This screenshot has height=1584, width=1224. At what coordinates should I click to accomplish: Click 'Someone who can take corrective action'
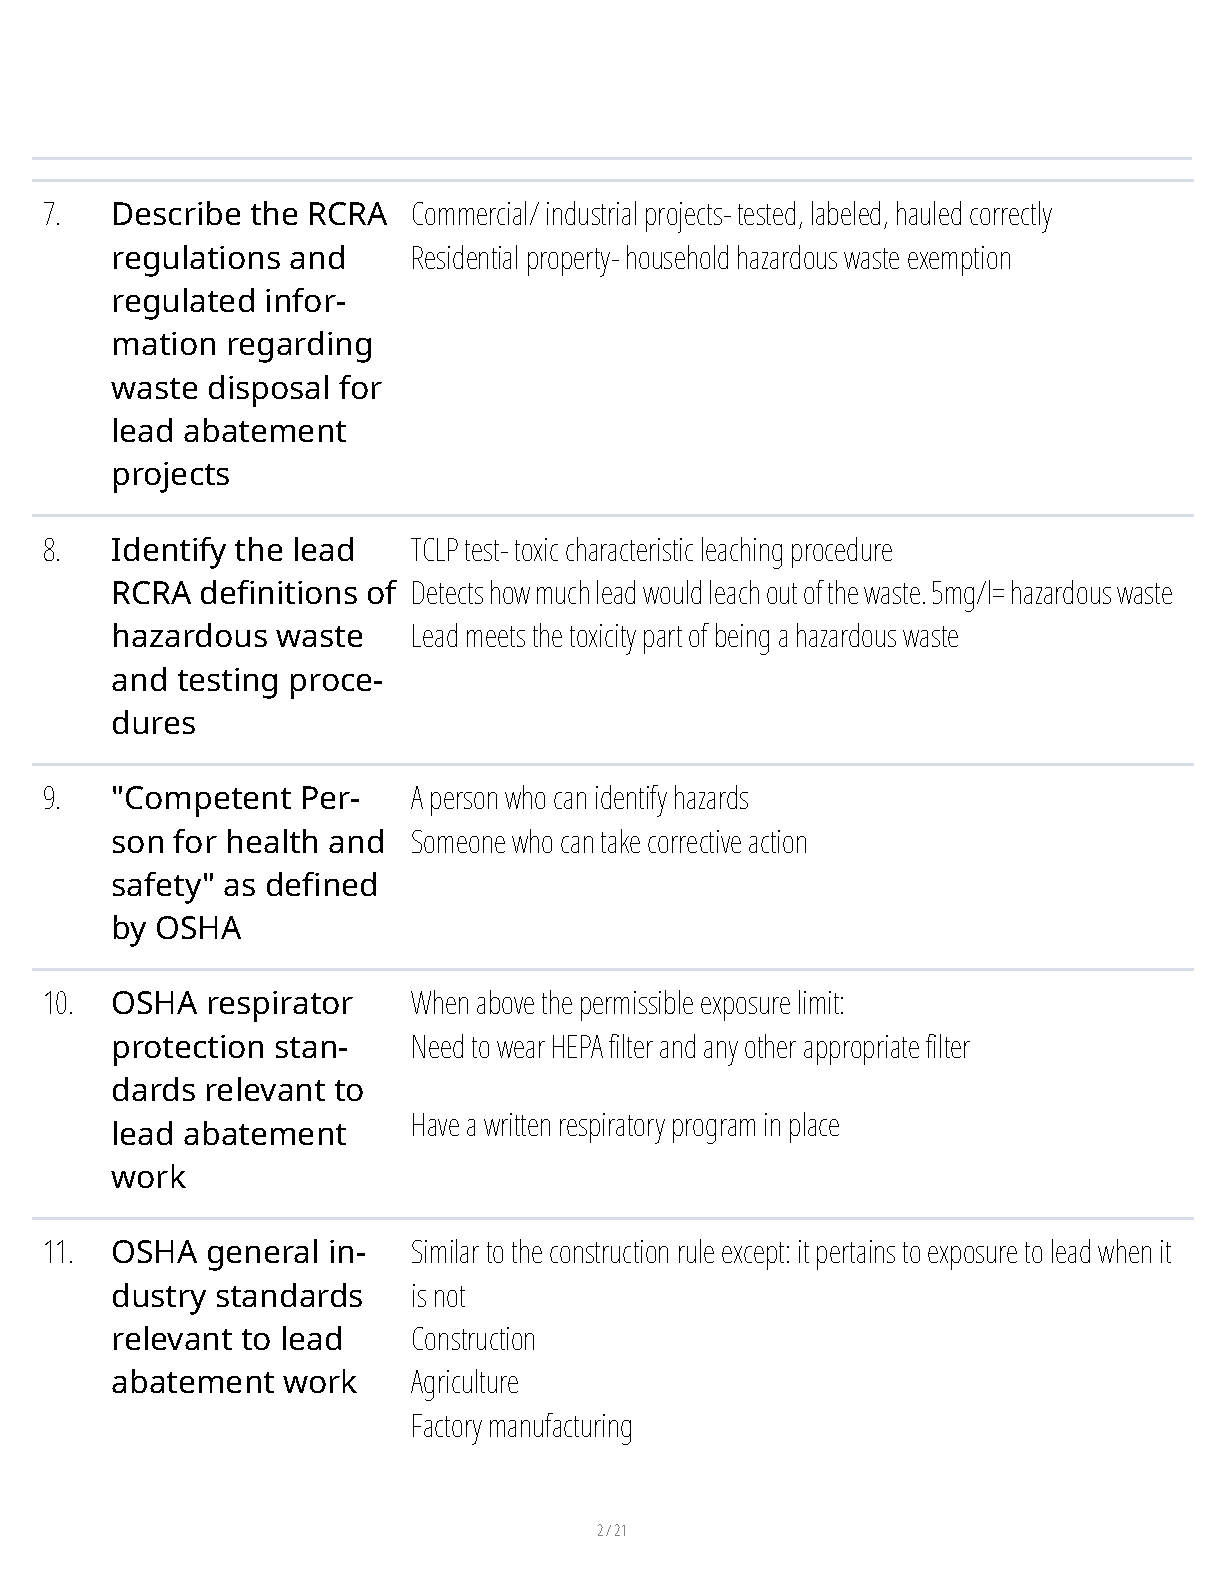click(608, 843)
